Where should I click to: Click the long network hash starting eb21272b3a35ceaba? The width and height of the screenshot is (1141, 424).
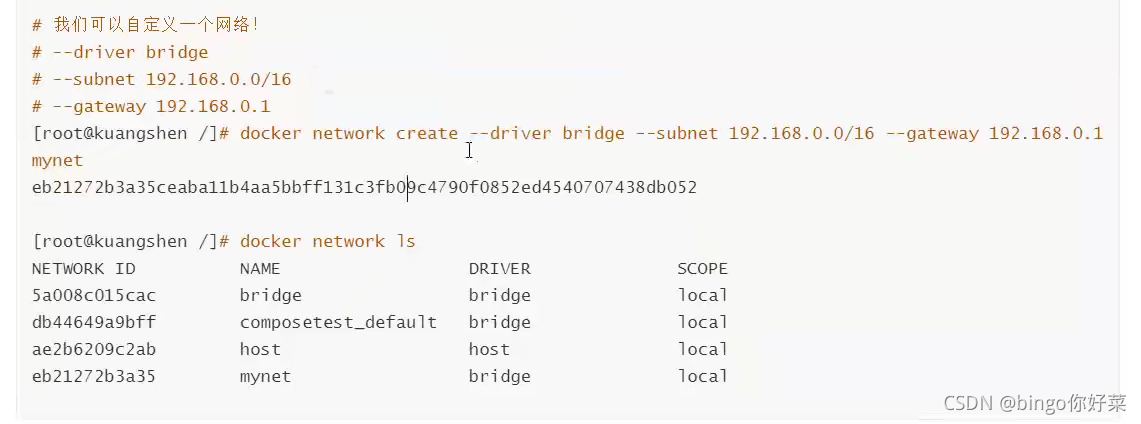[x=365, y=188]
